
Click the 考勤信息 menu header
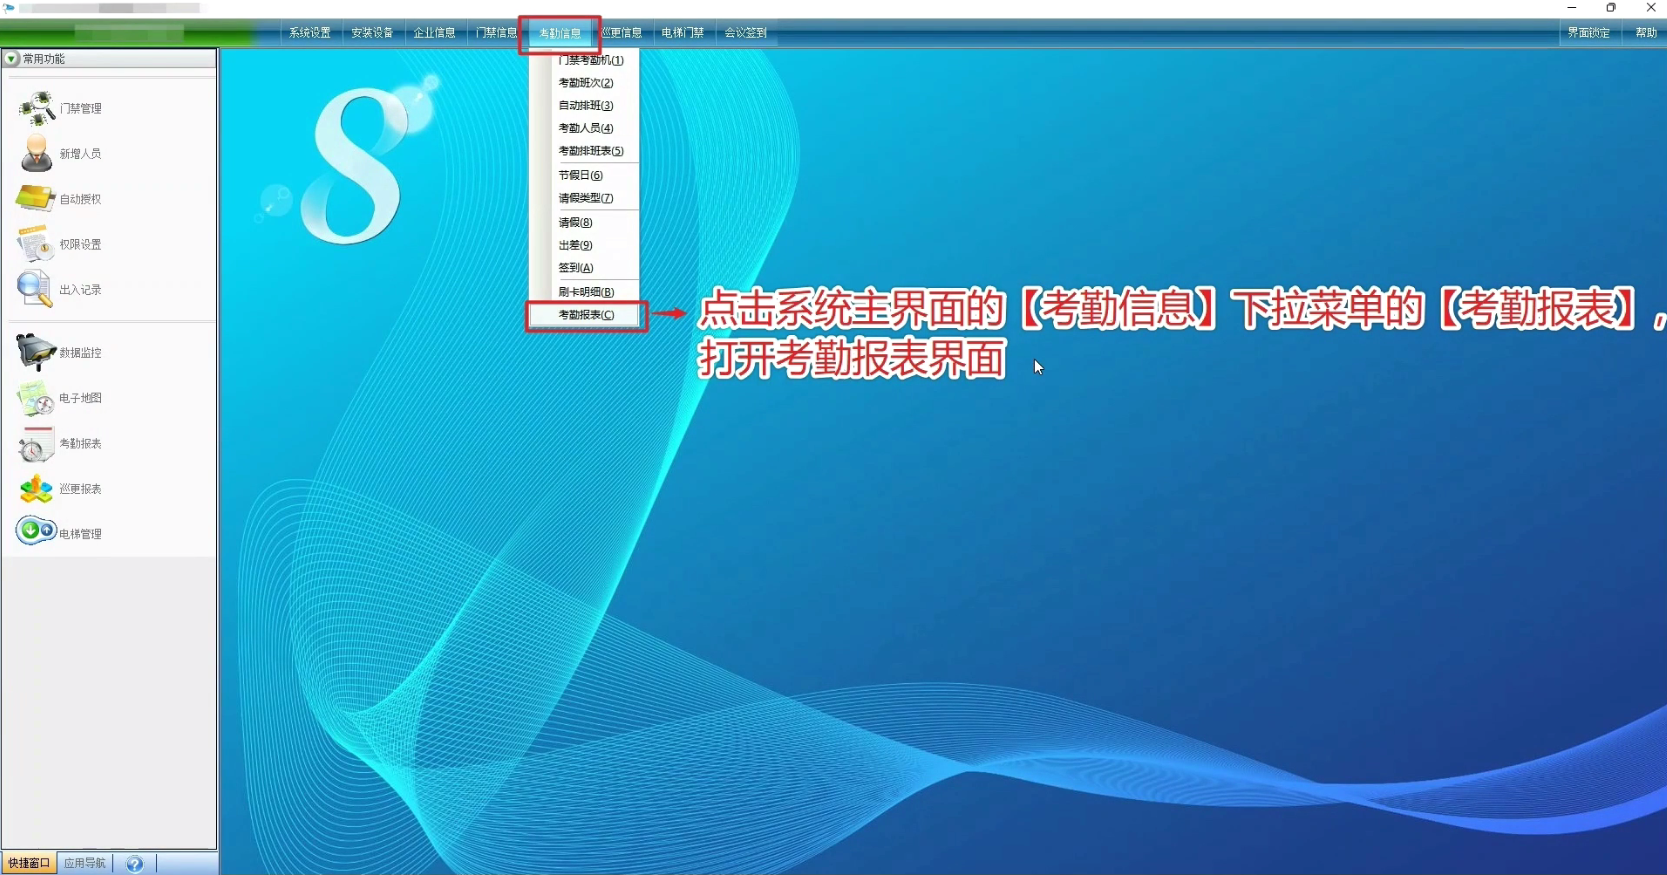pos(560,33)
